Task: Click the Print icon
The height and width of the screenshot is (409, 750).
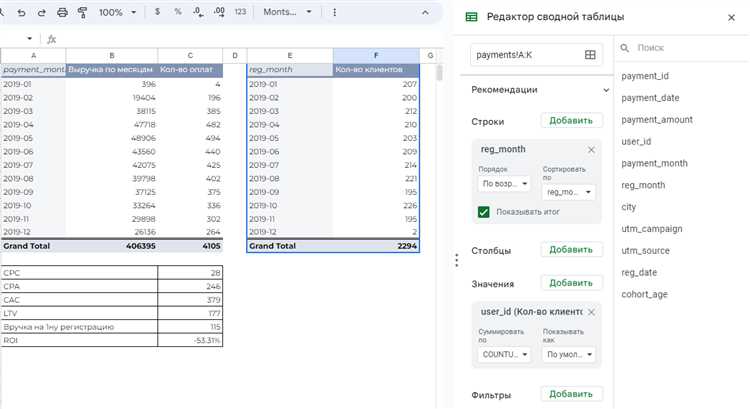Action: [62, 12]
